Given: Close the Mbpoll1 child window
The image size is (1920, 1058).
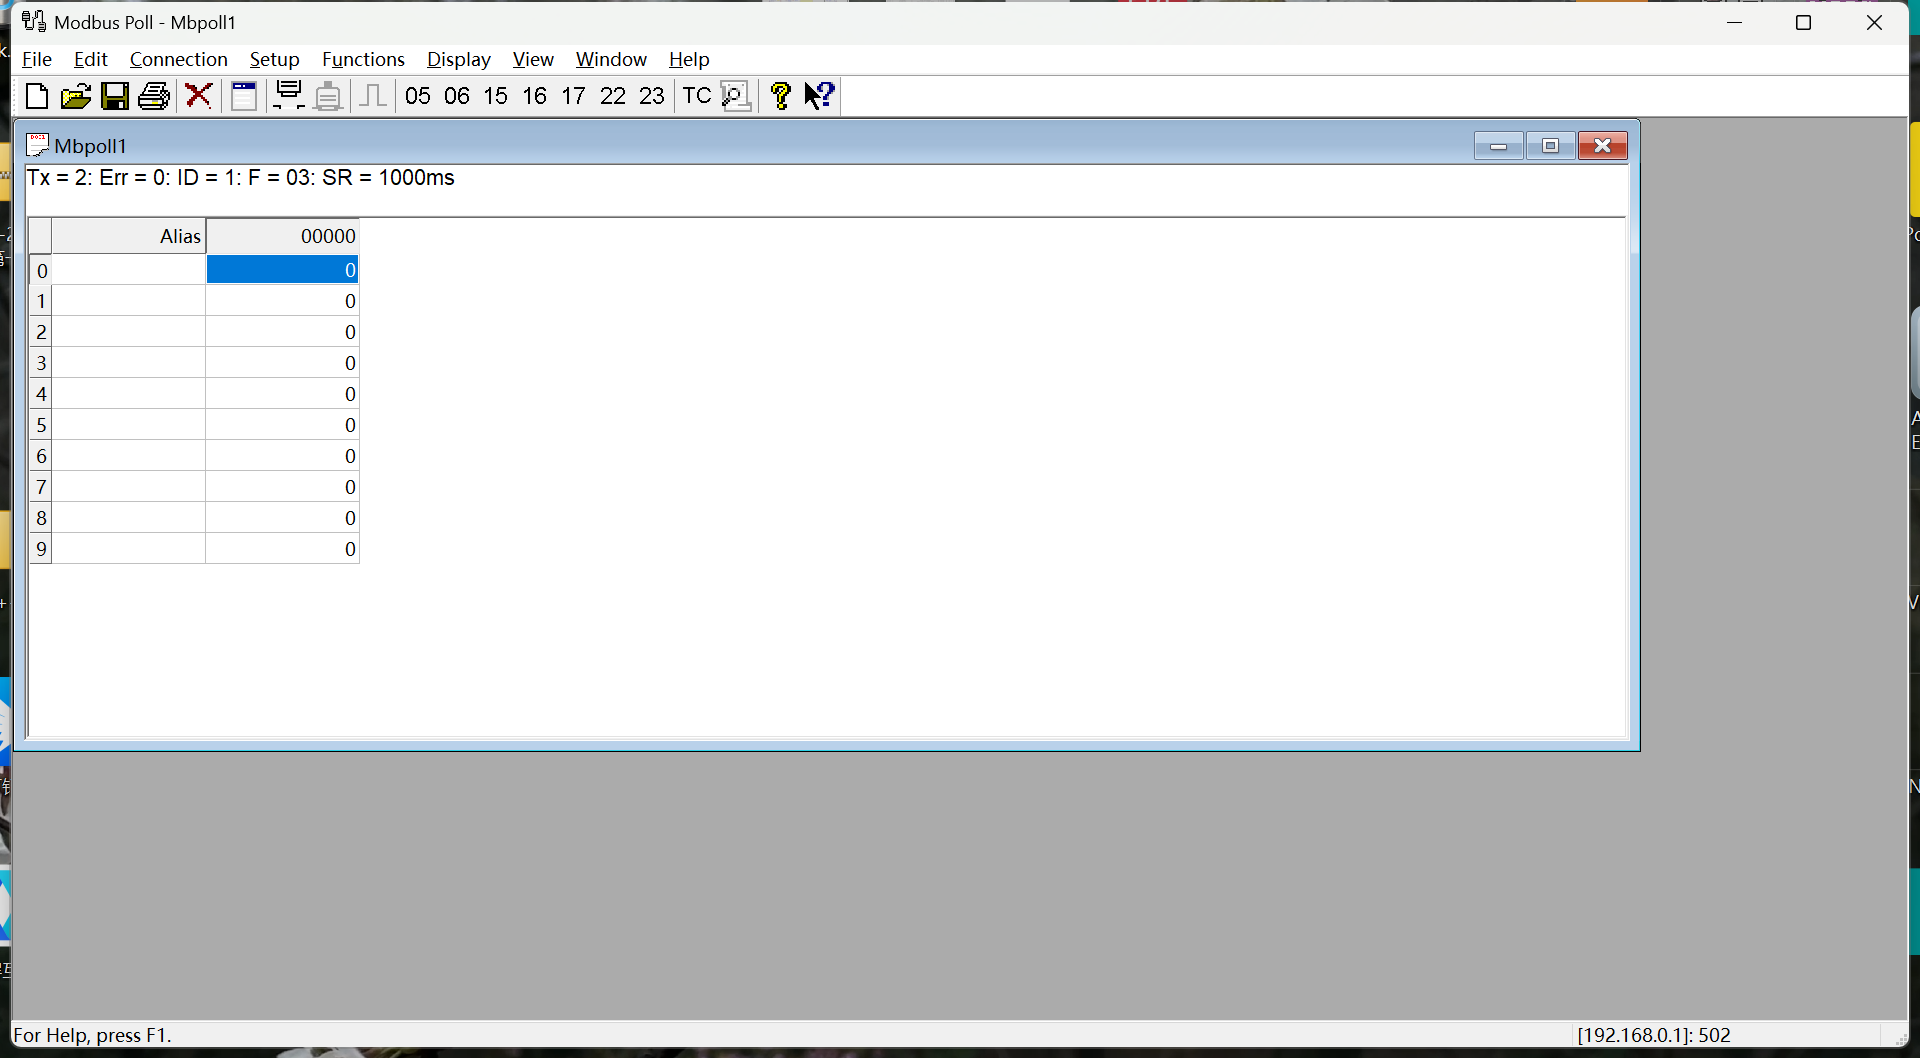Looking at the screenshot, I should click(x=1603, y=146).
